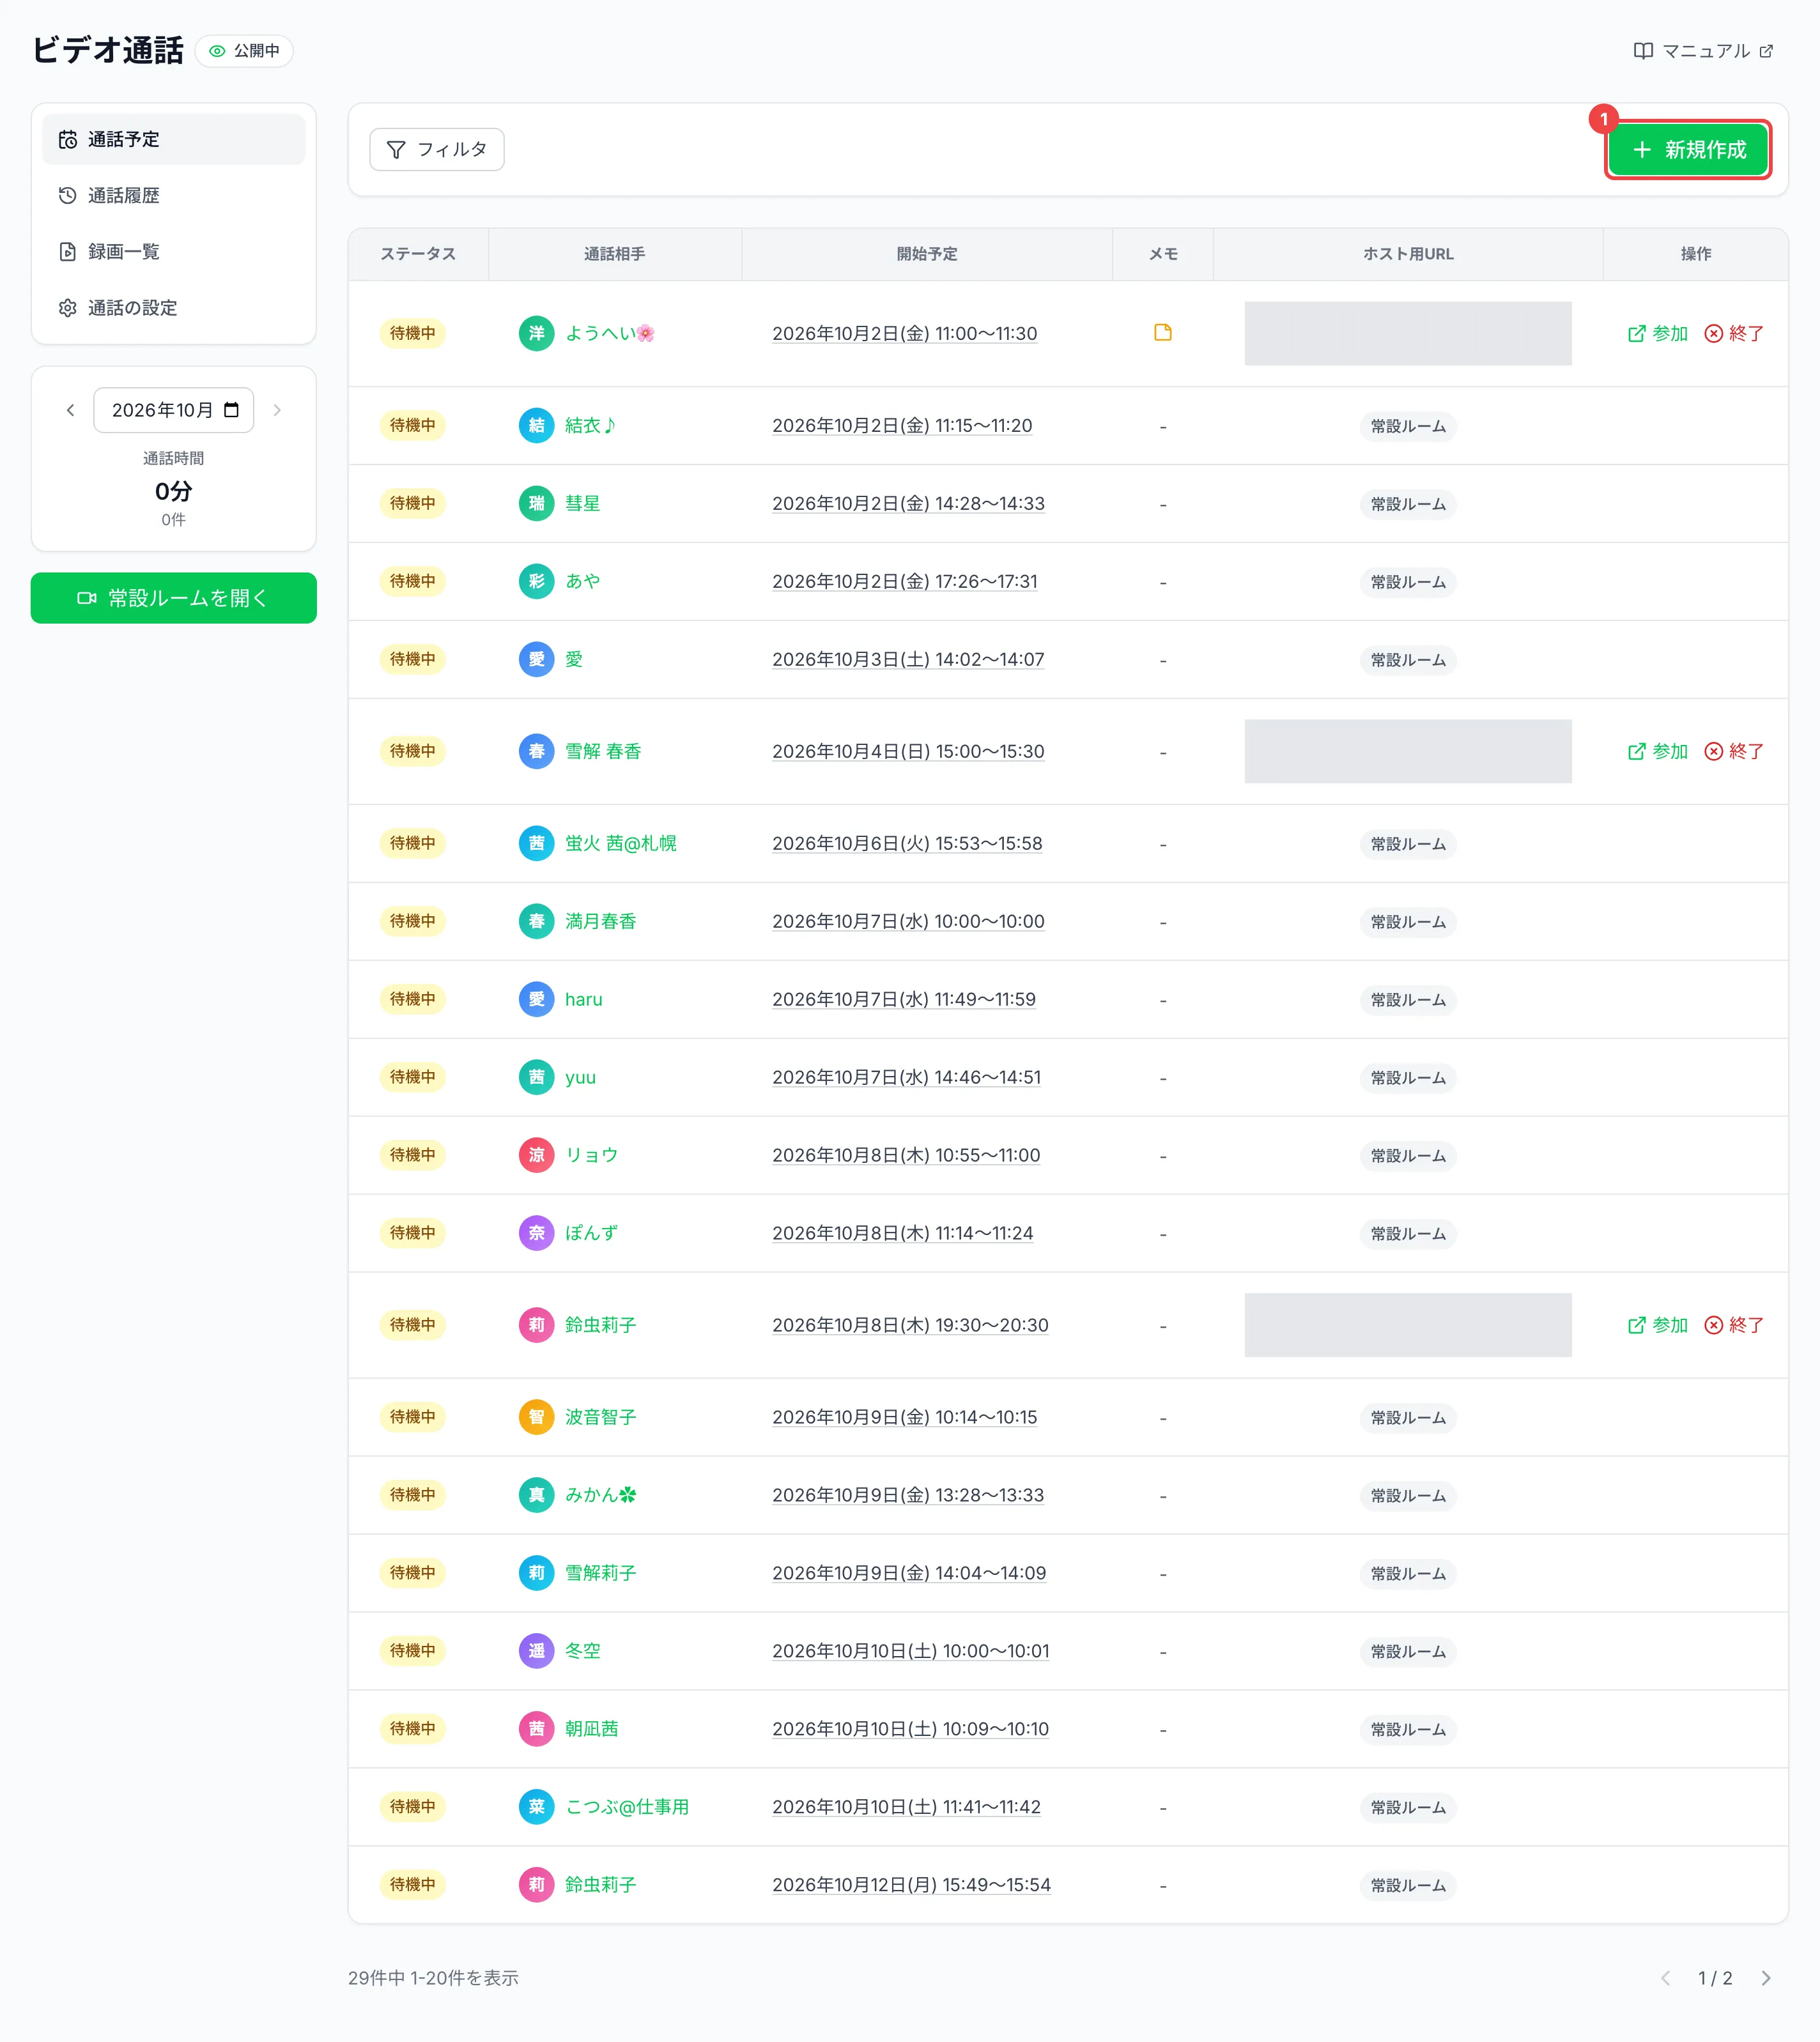Open the 2026年10月 month picker
Viewport: 1820px width, 2042px height.
coord(174,410)
